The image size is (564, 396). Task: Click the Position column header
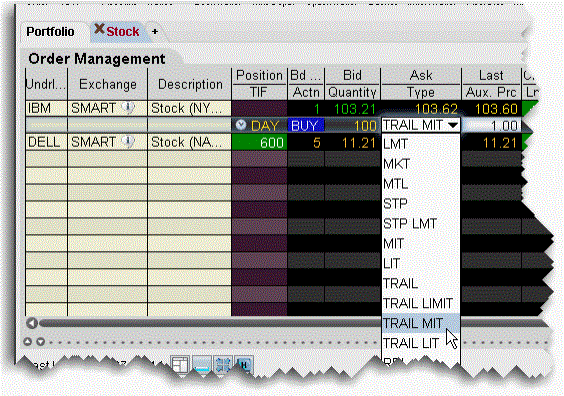(259, 76)
